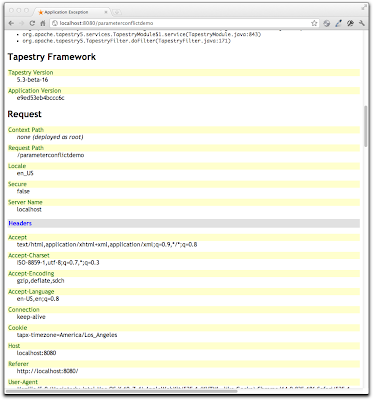Click the horizontal scrollbar at the bottom
Screen dimensions: 373x400
[x=122, y=391]
